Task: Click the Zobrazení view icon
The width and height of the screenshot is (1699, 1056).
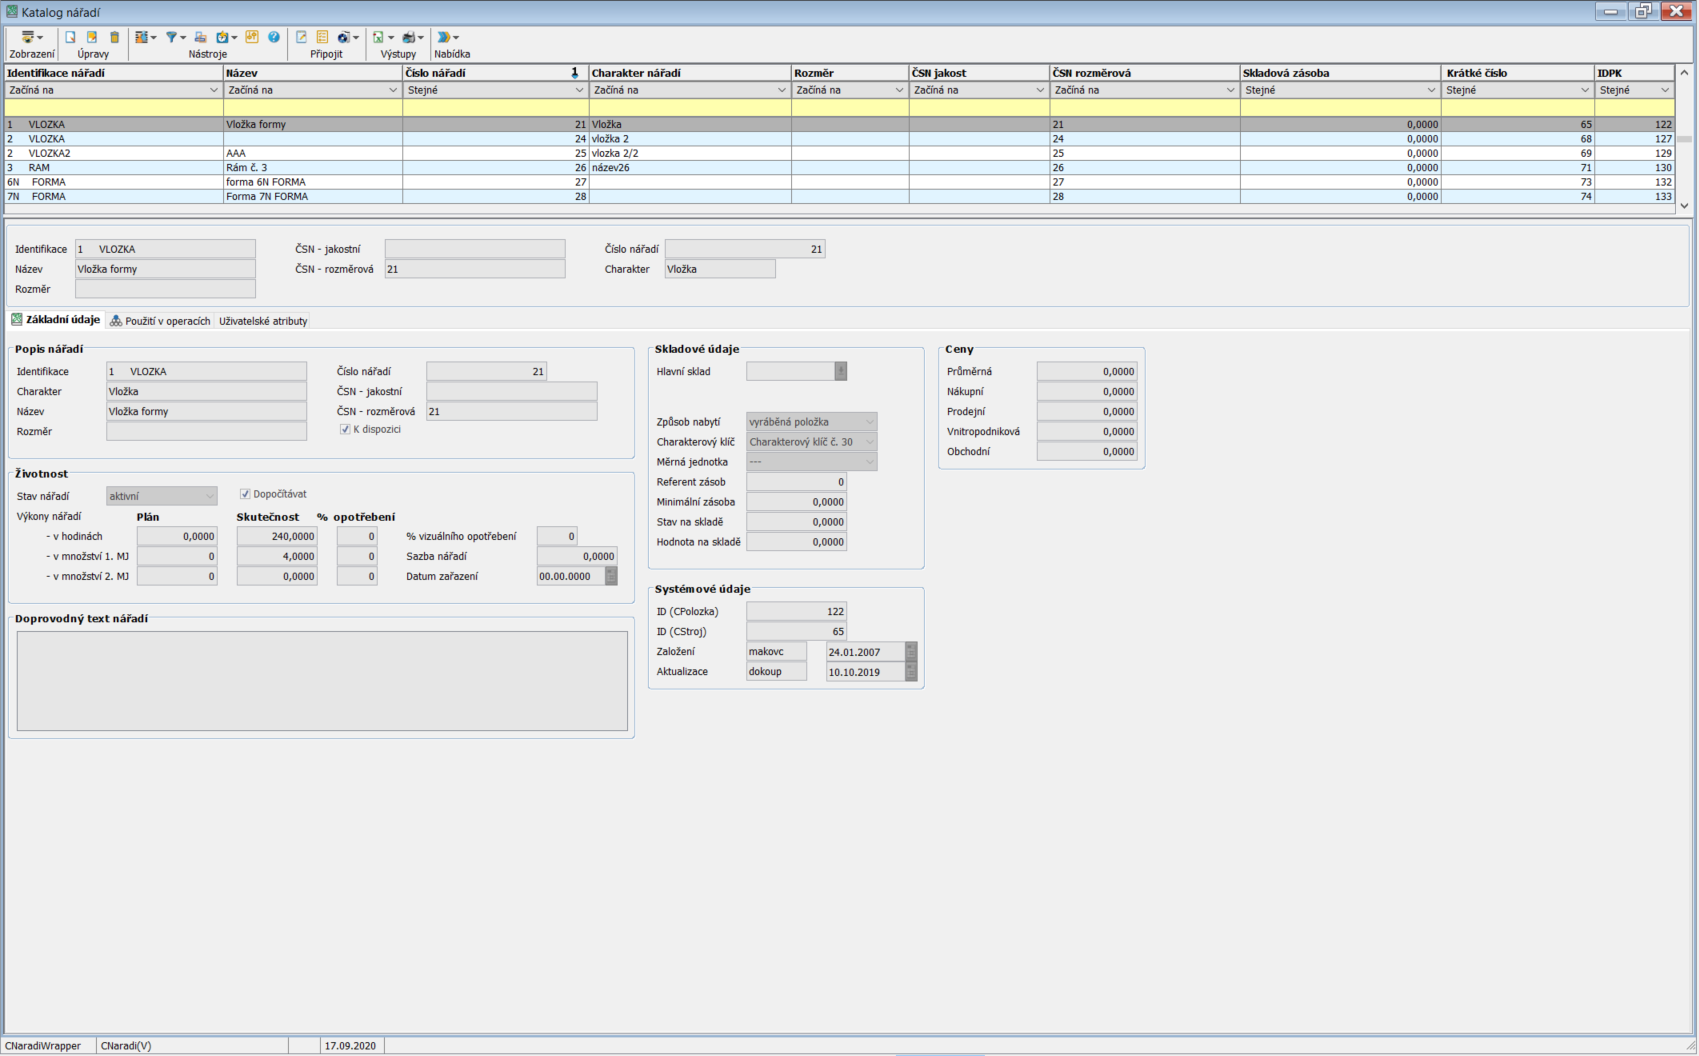Action: tap(28, 37)
